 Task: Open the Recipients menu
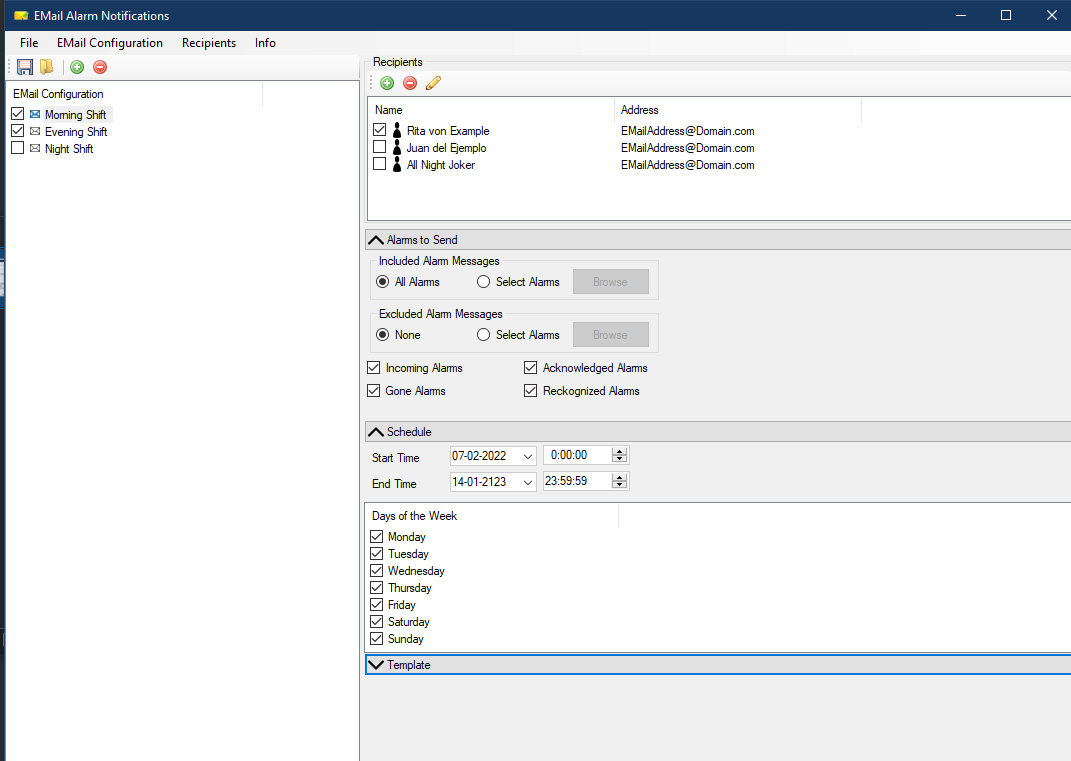tap(208, 43)
